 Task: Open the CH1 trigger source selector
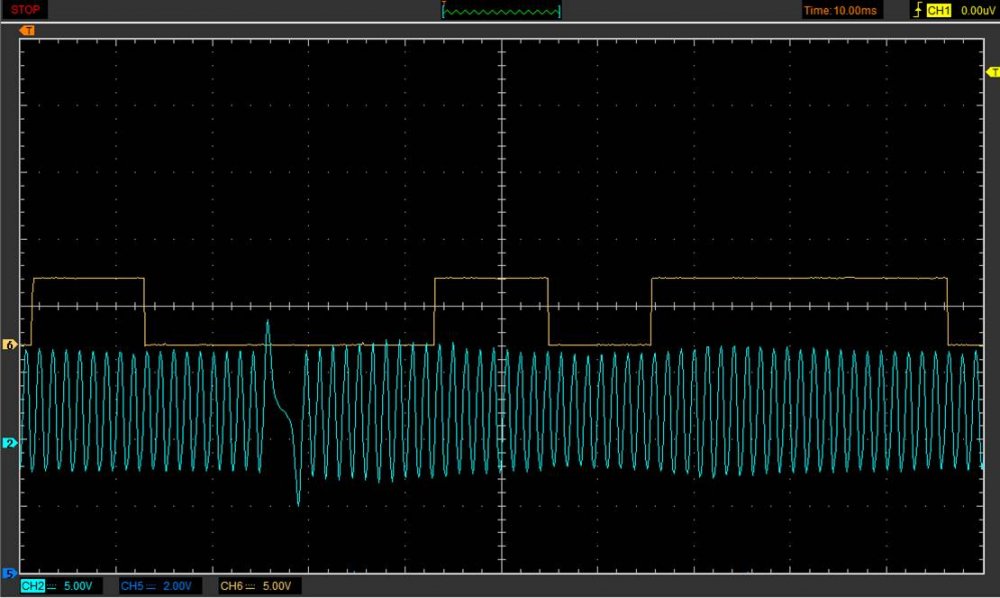click(938, 10)
